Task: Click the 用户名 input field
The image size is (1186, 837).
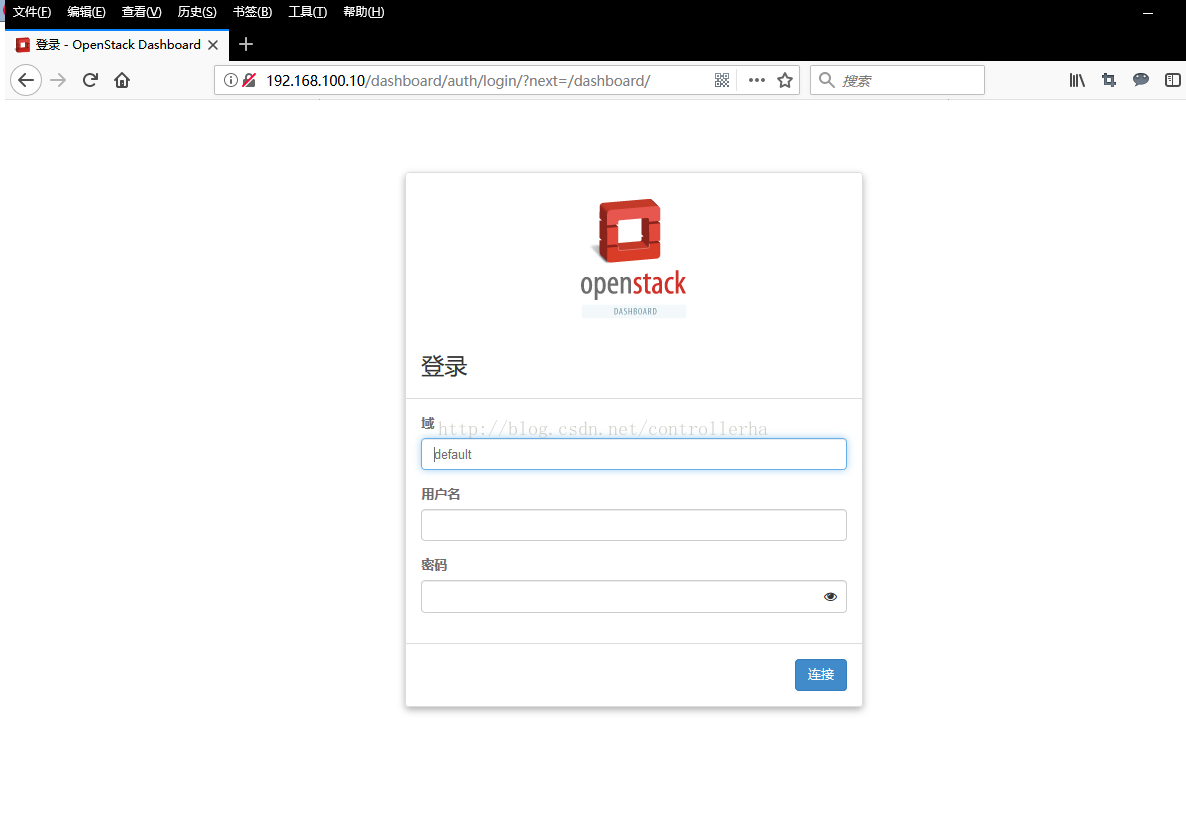Action: click(x=634, y=525)
